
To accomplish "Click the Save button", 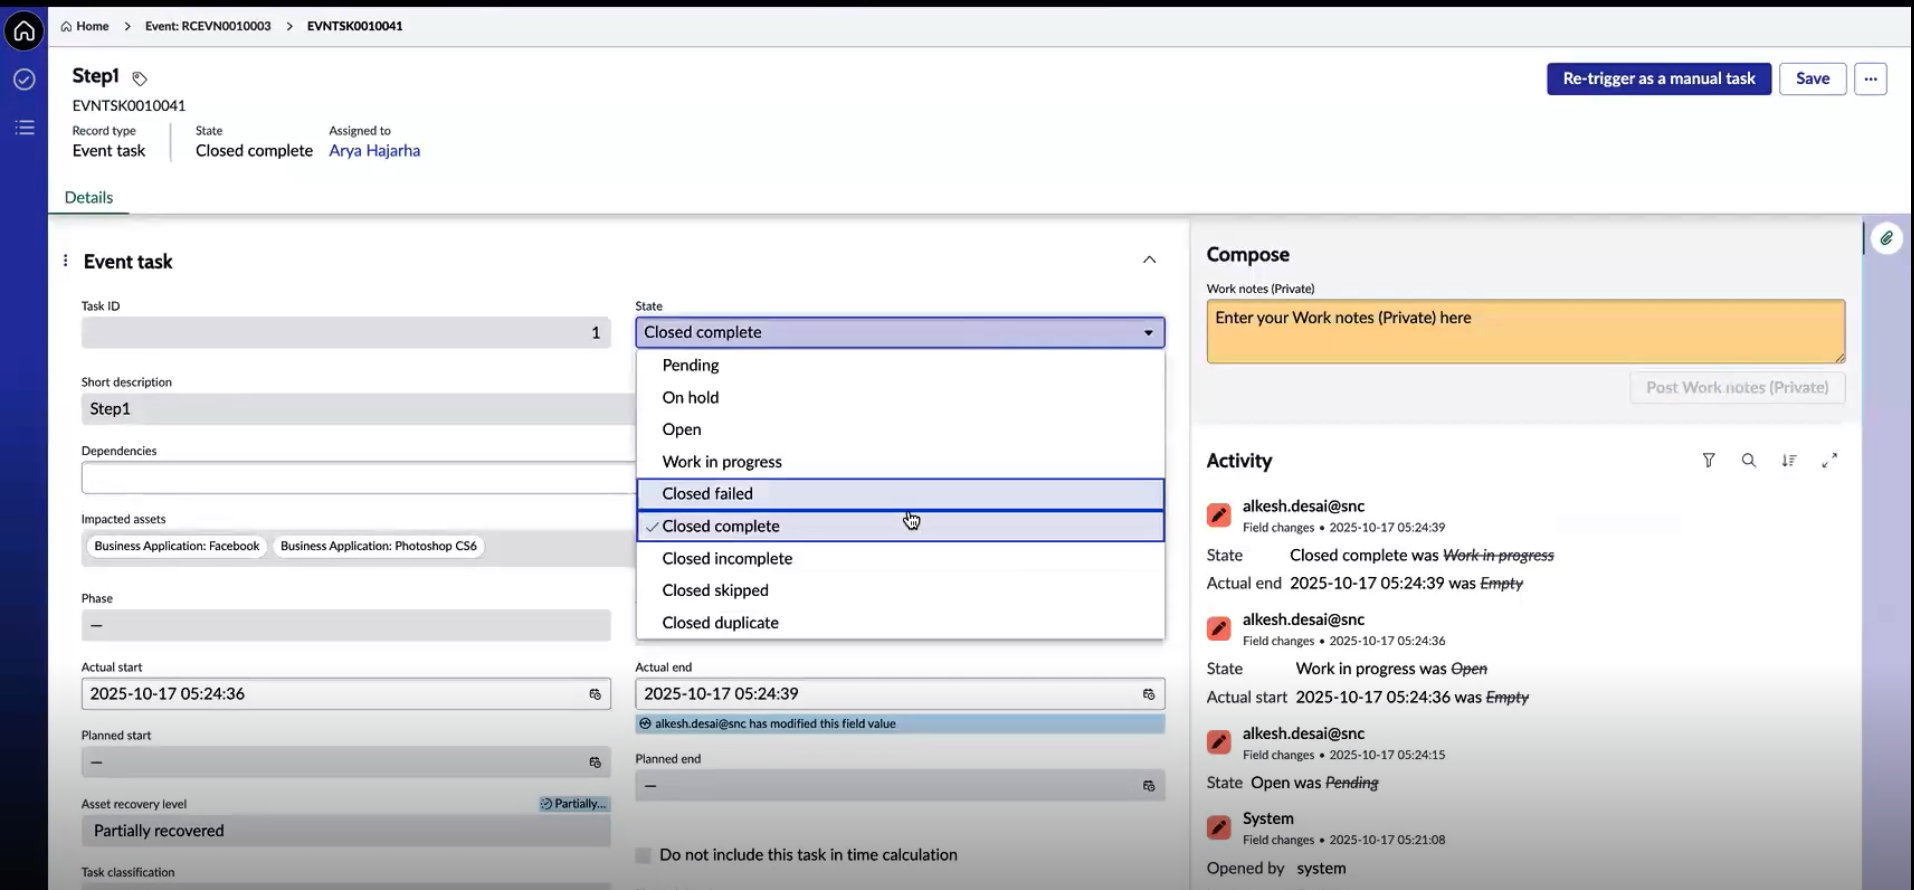I will [x=1812, y=79].
